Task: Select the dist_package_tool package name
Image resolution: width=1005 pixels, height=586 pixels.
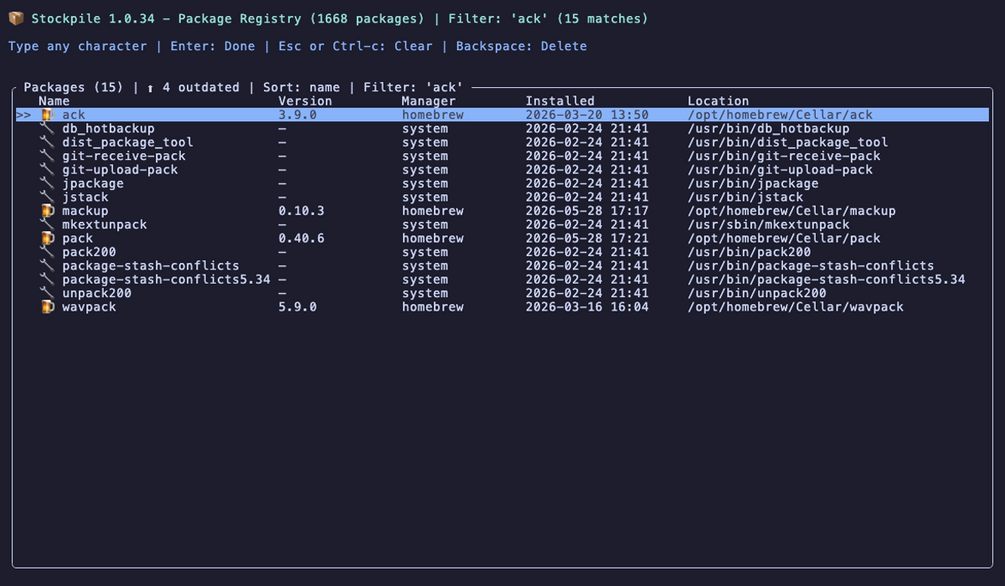Action: click(128, 142)
